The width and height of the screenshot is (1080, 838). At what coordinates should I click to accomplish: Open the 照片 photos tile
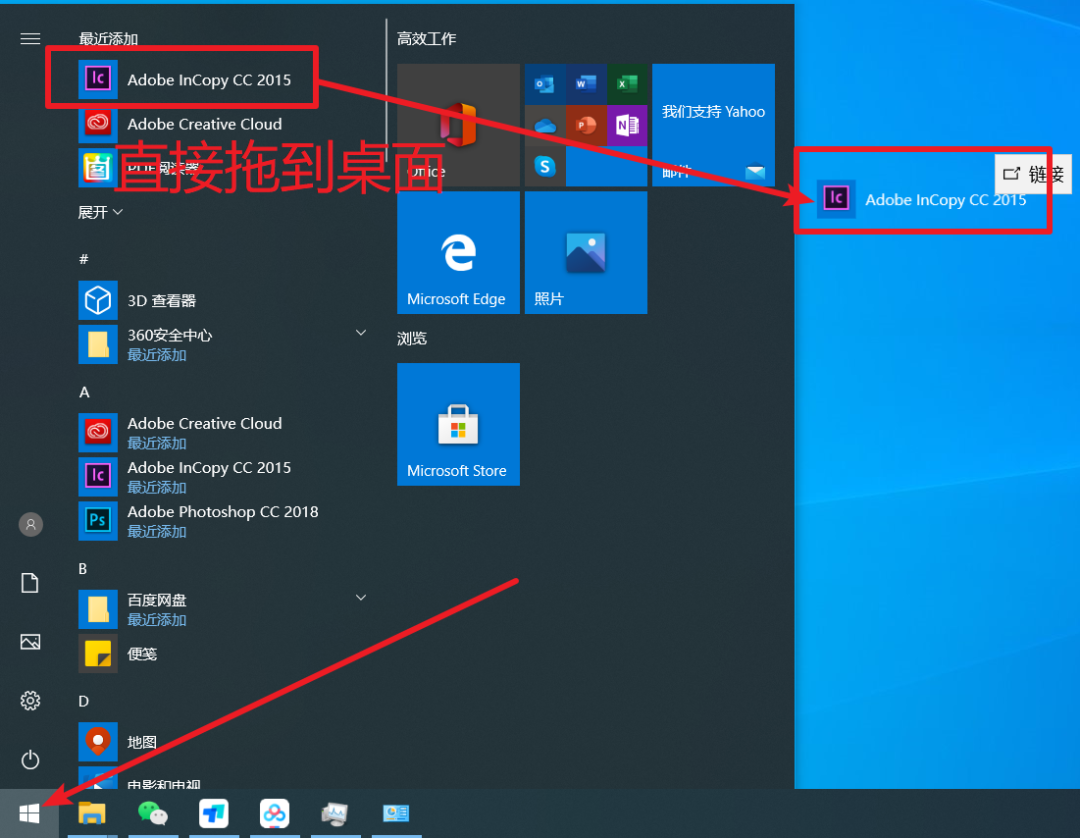[586, 253]
